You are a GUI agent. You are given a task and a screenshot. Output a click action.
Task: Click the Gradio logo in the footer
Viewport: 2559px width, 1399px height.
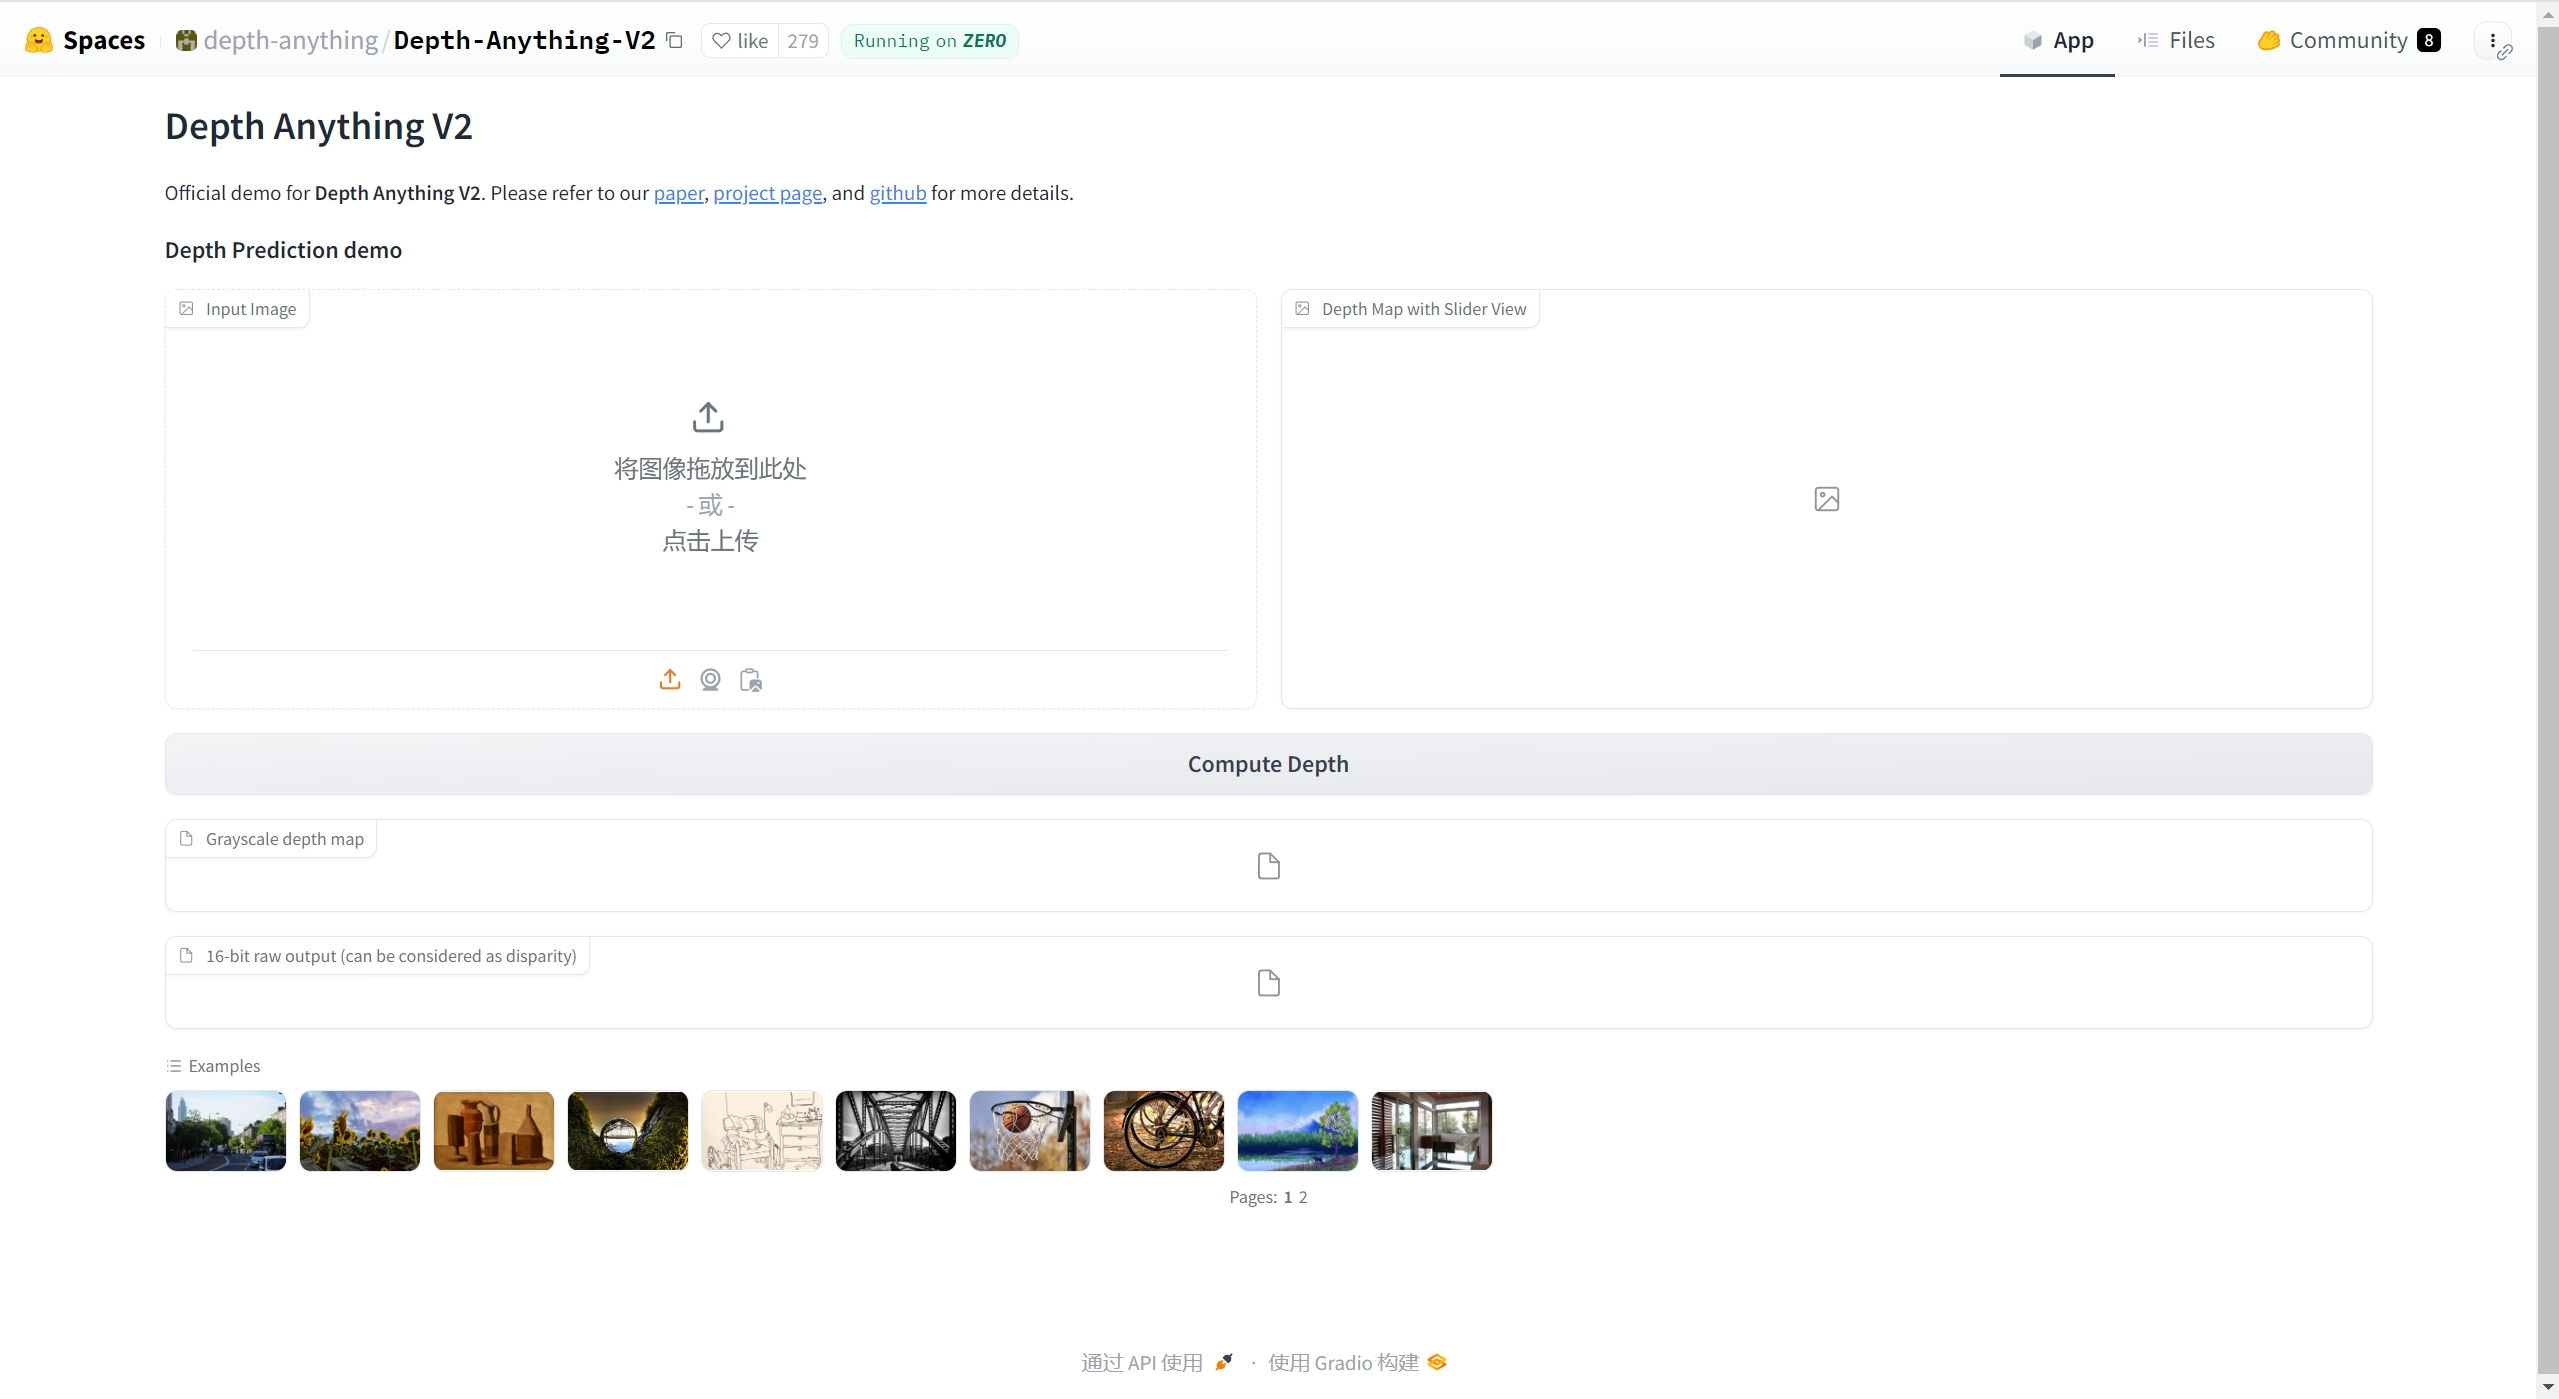(x=1436, y=1361)
